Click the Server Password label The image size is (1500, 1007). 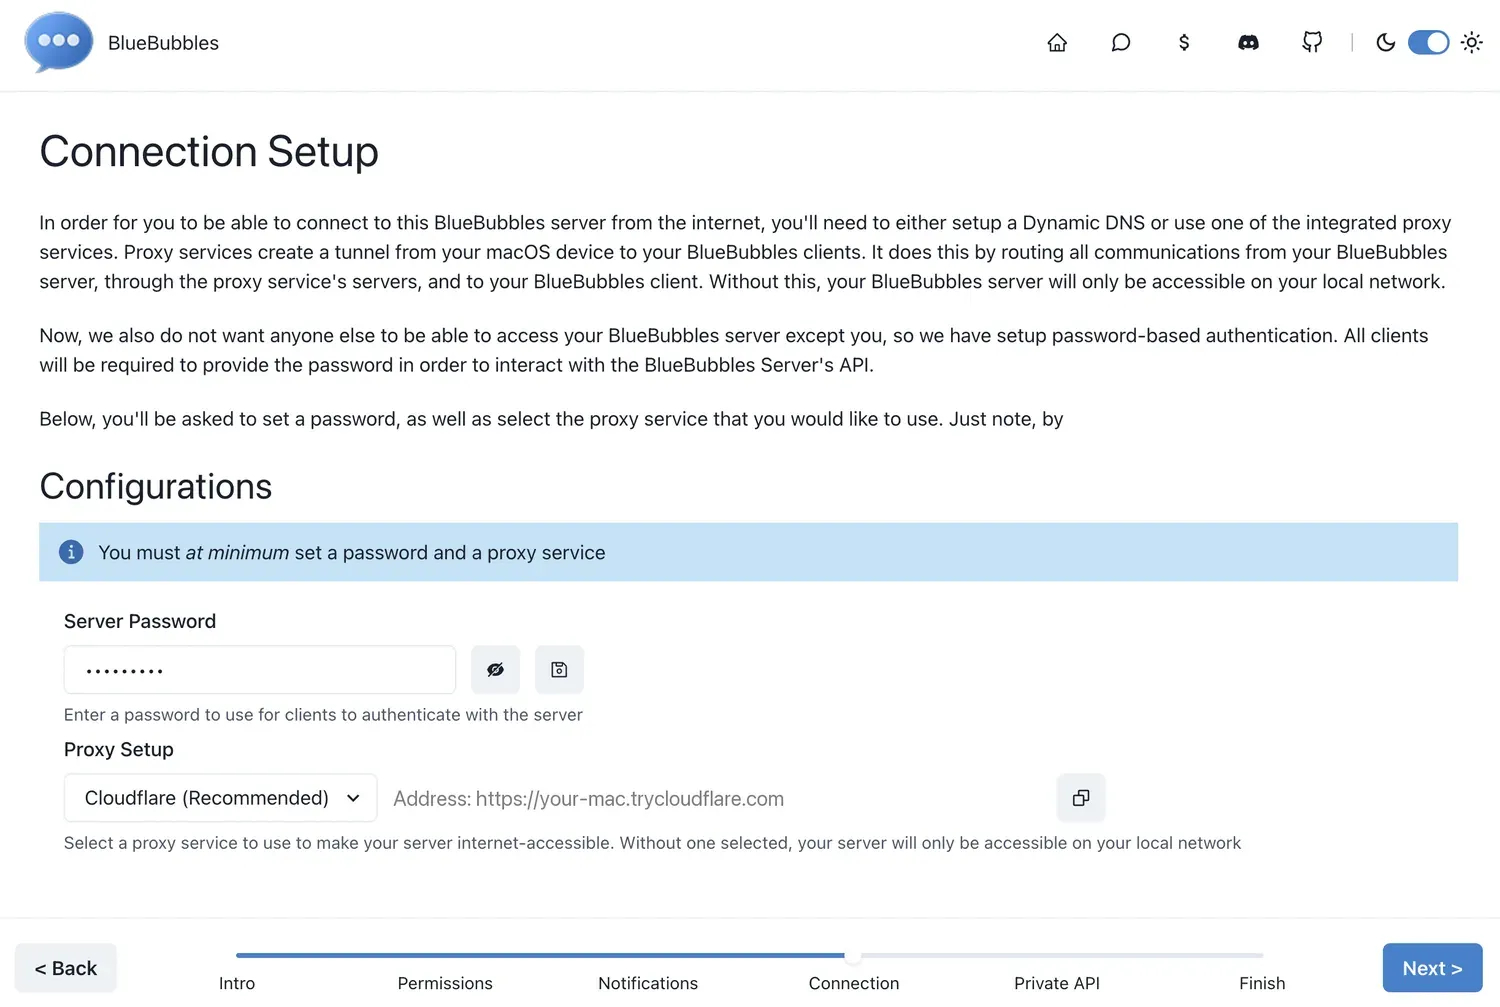(x=140, y=621)
